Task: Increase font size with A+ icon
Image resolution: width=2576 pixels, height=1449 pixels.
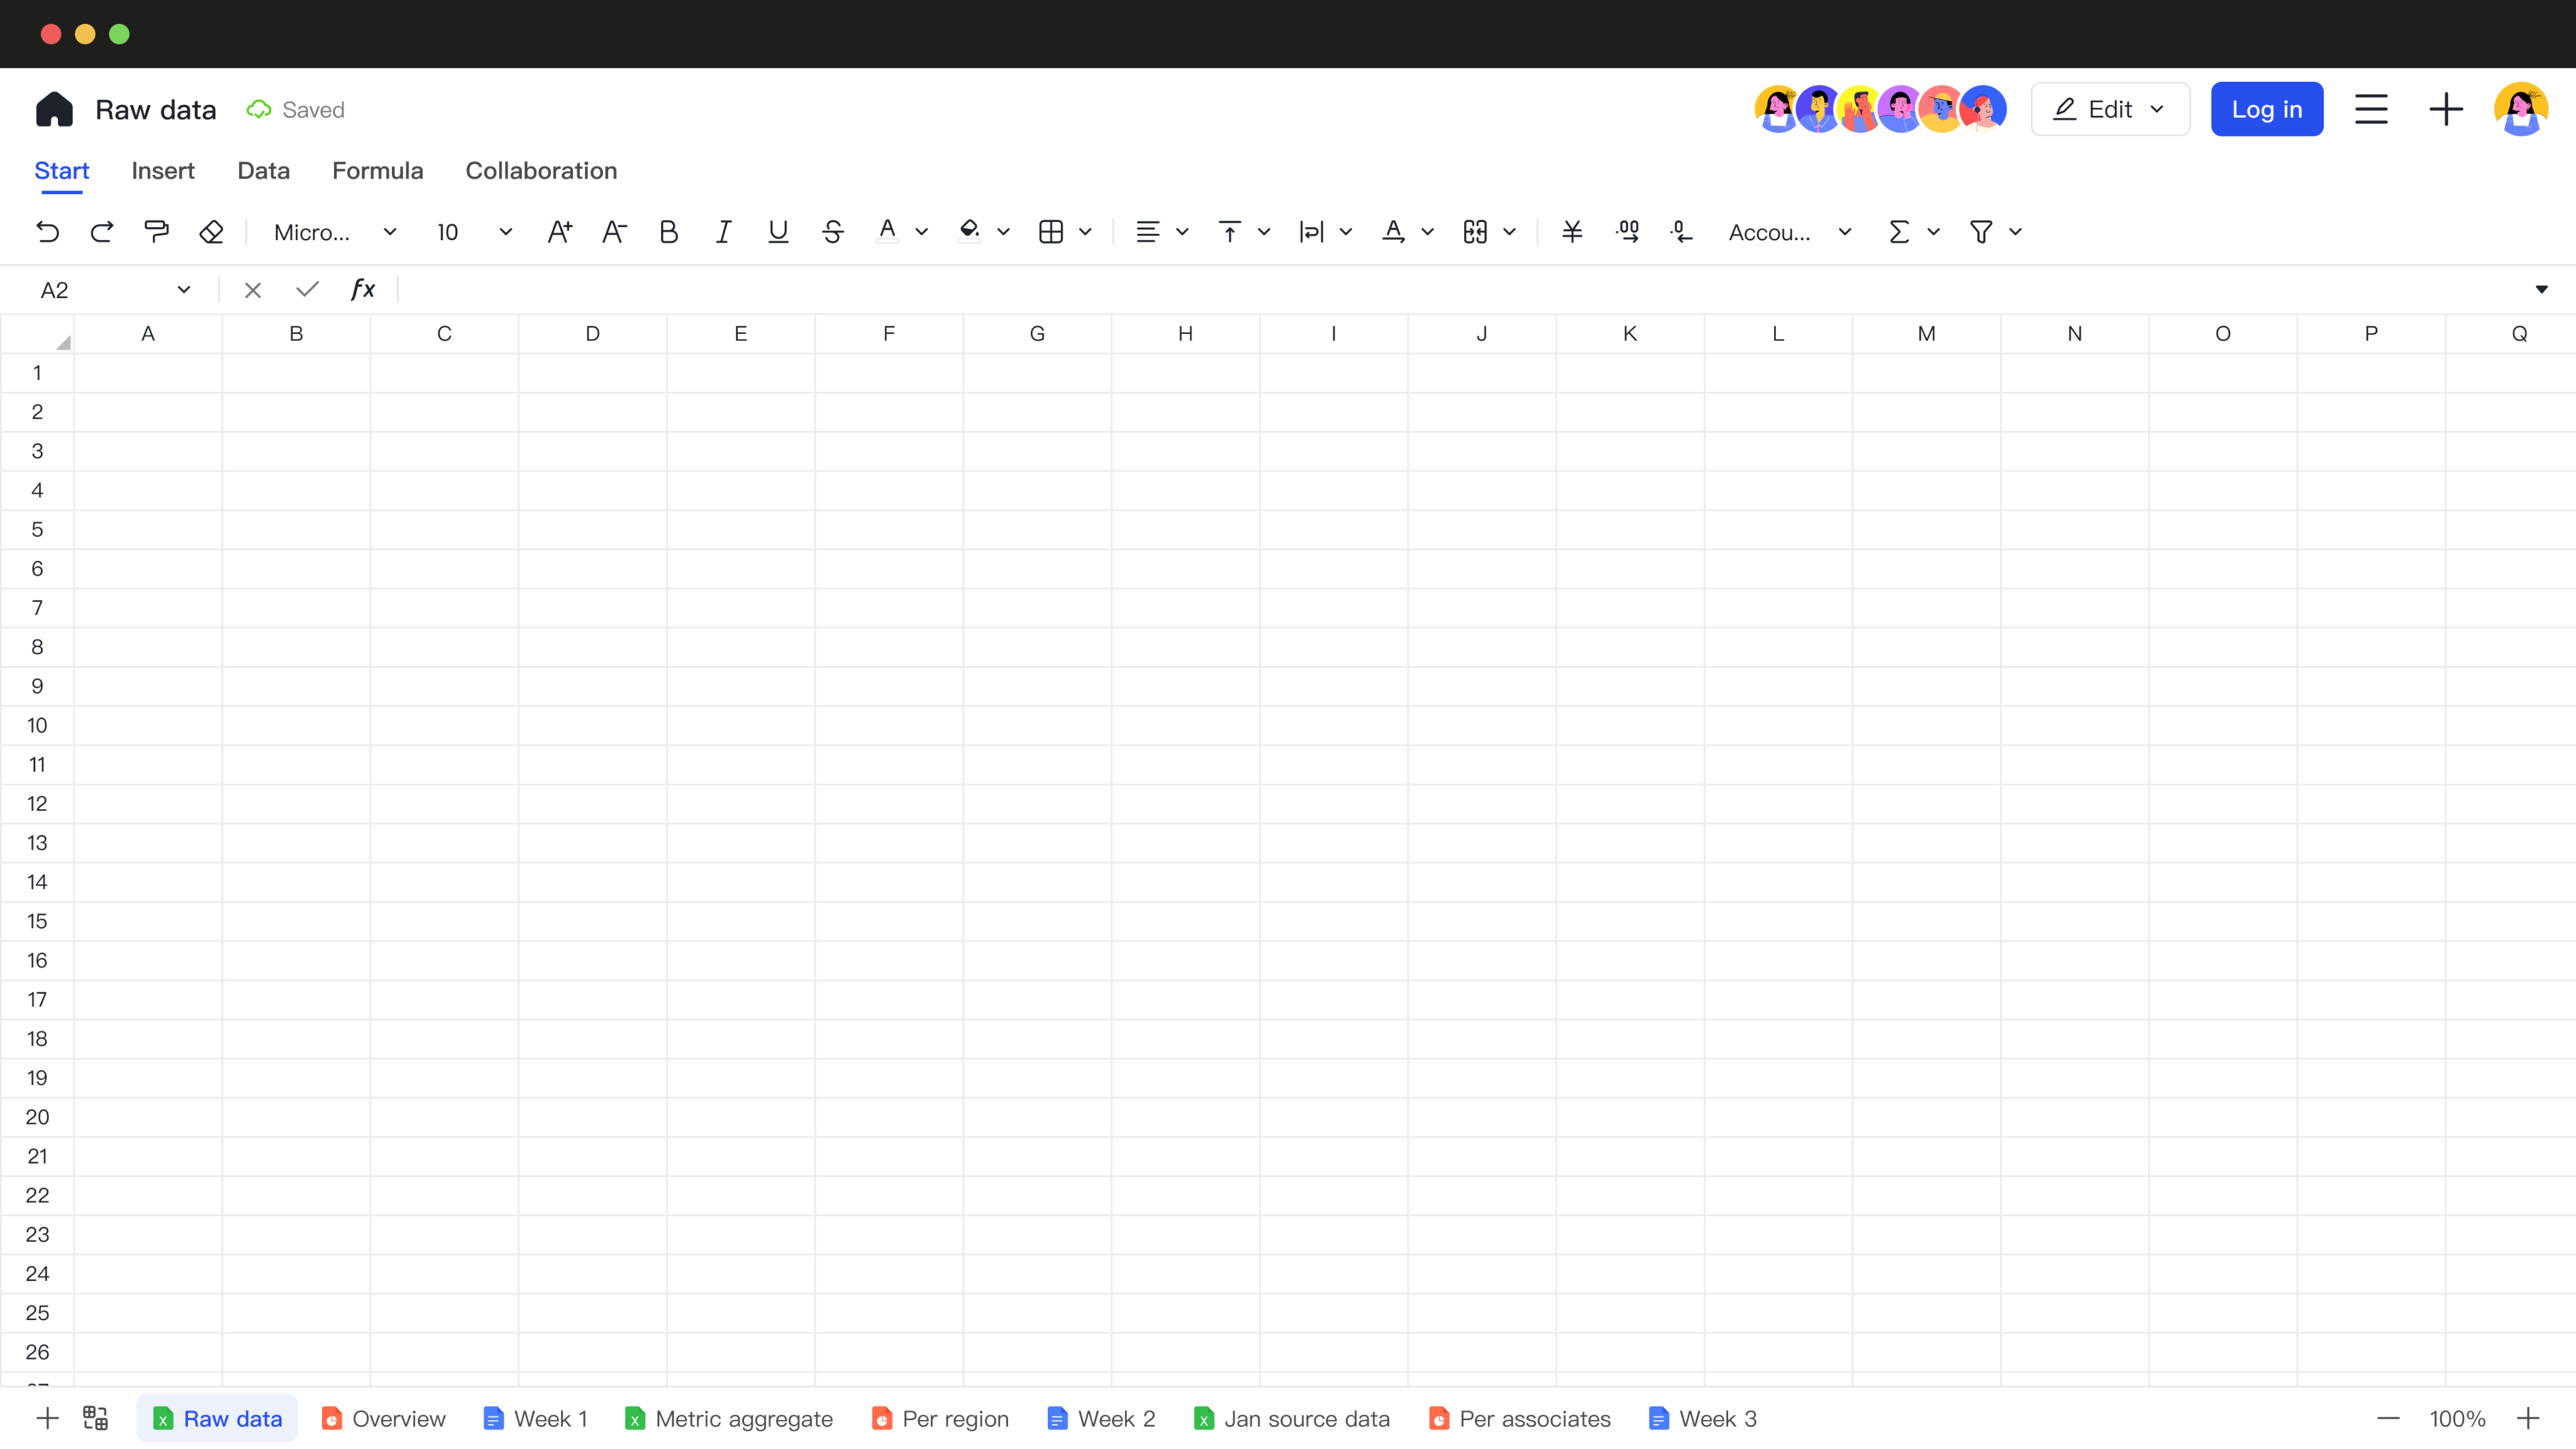Action: (x=560, y=232)
